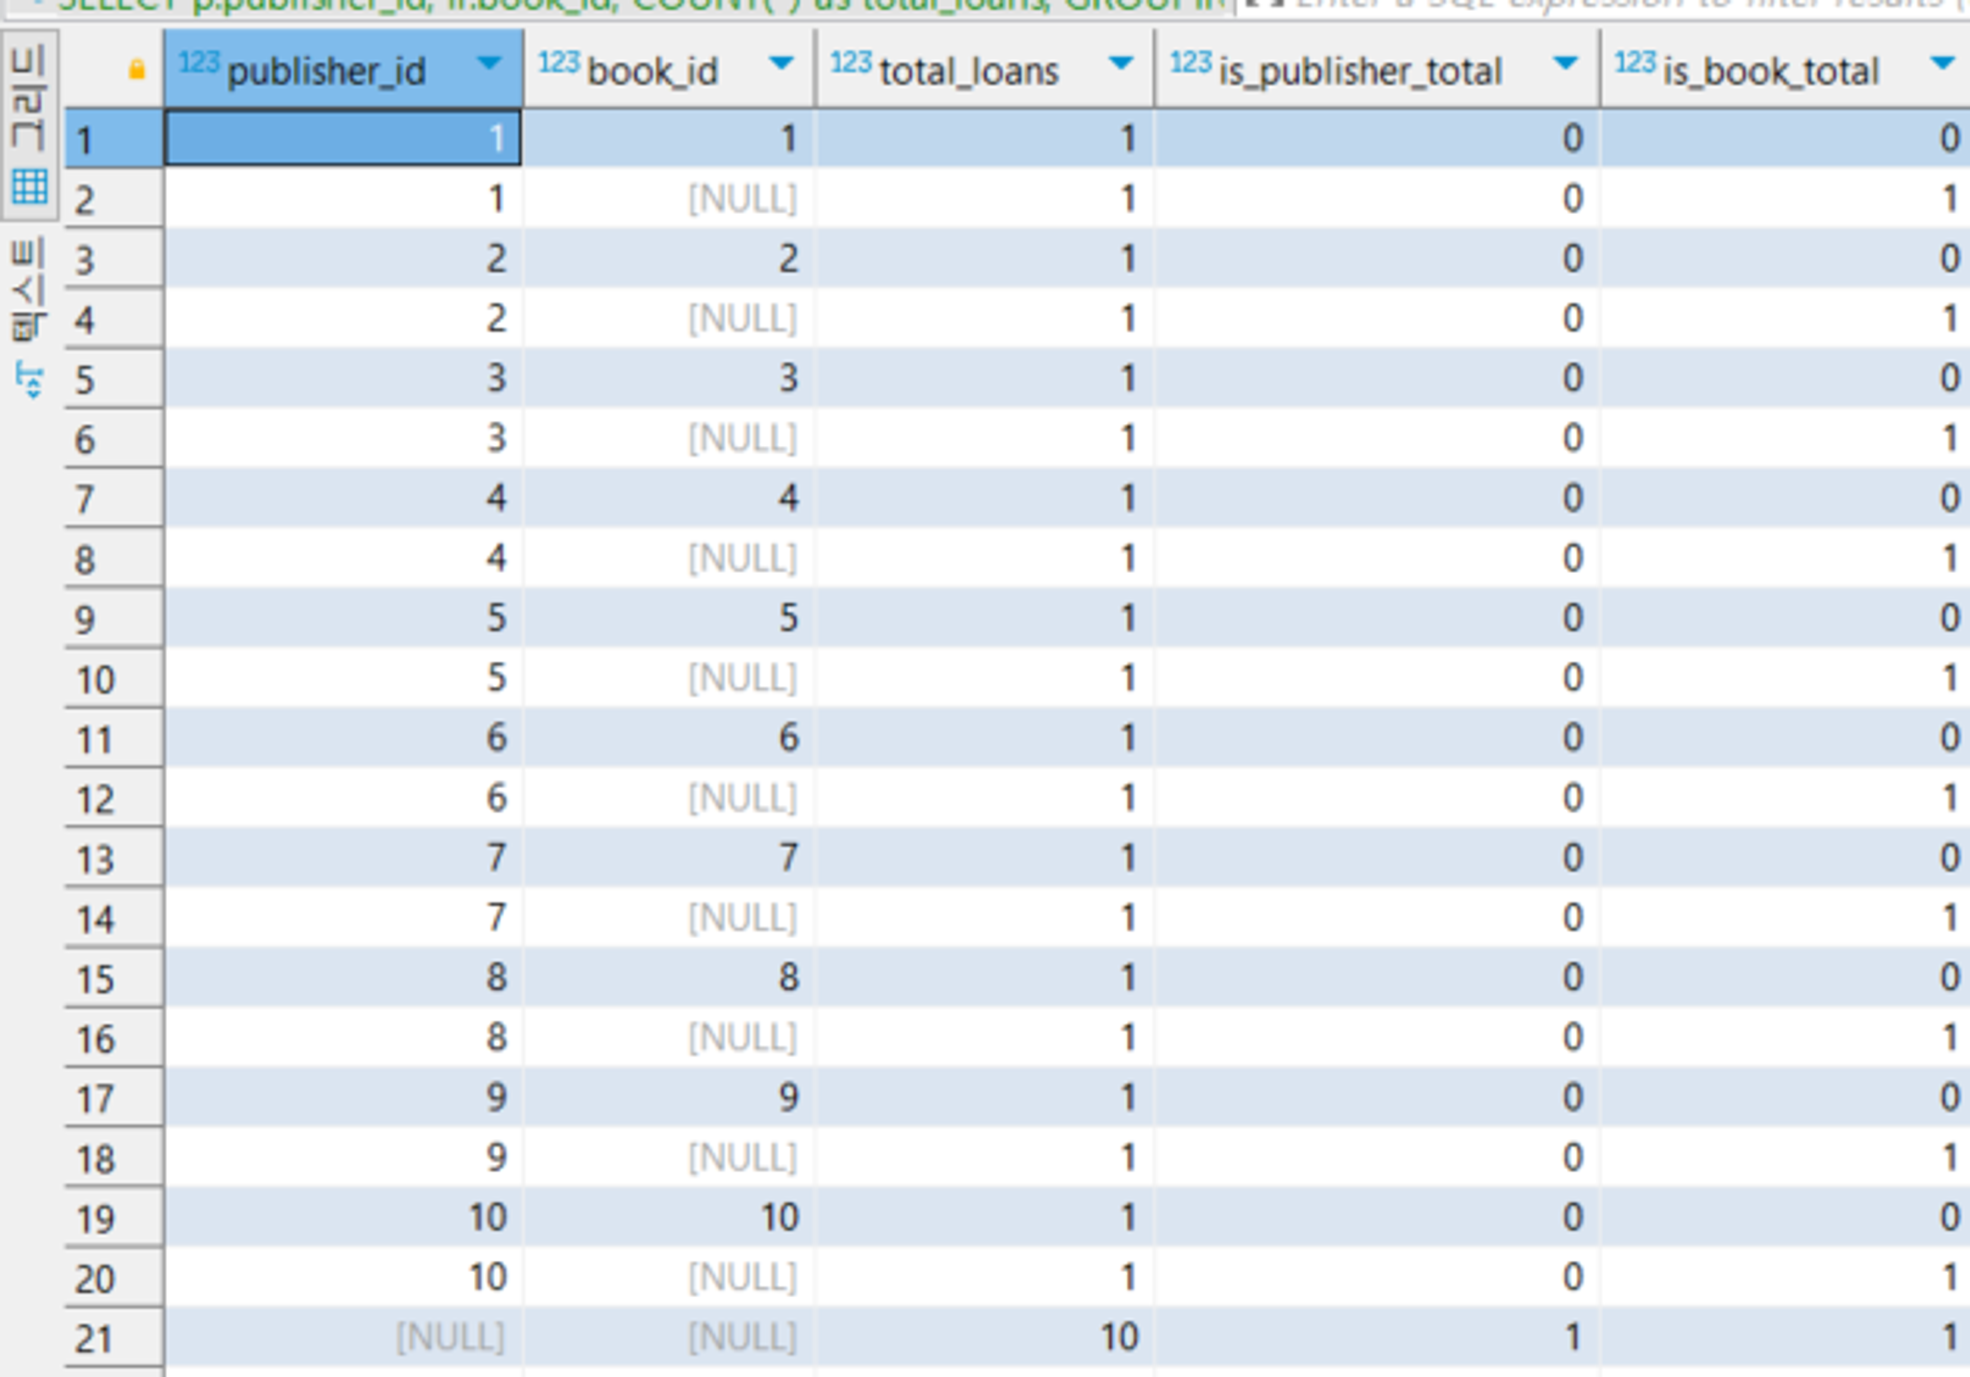This screenshot has height=1377, width=1970.
Task: Click numeric type icon of book_id column
Action: [x=558, y=63]
